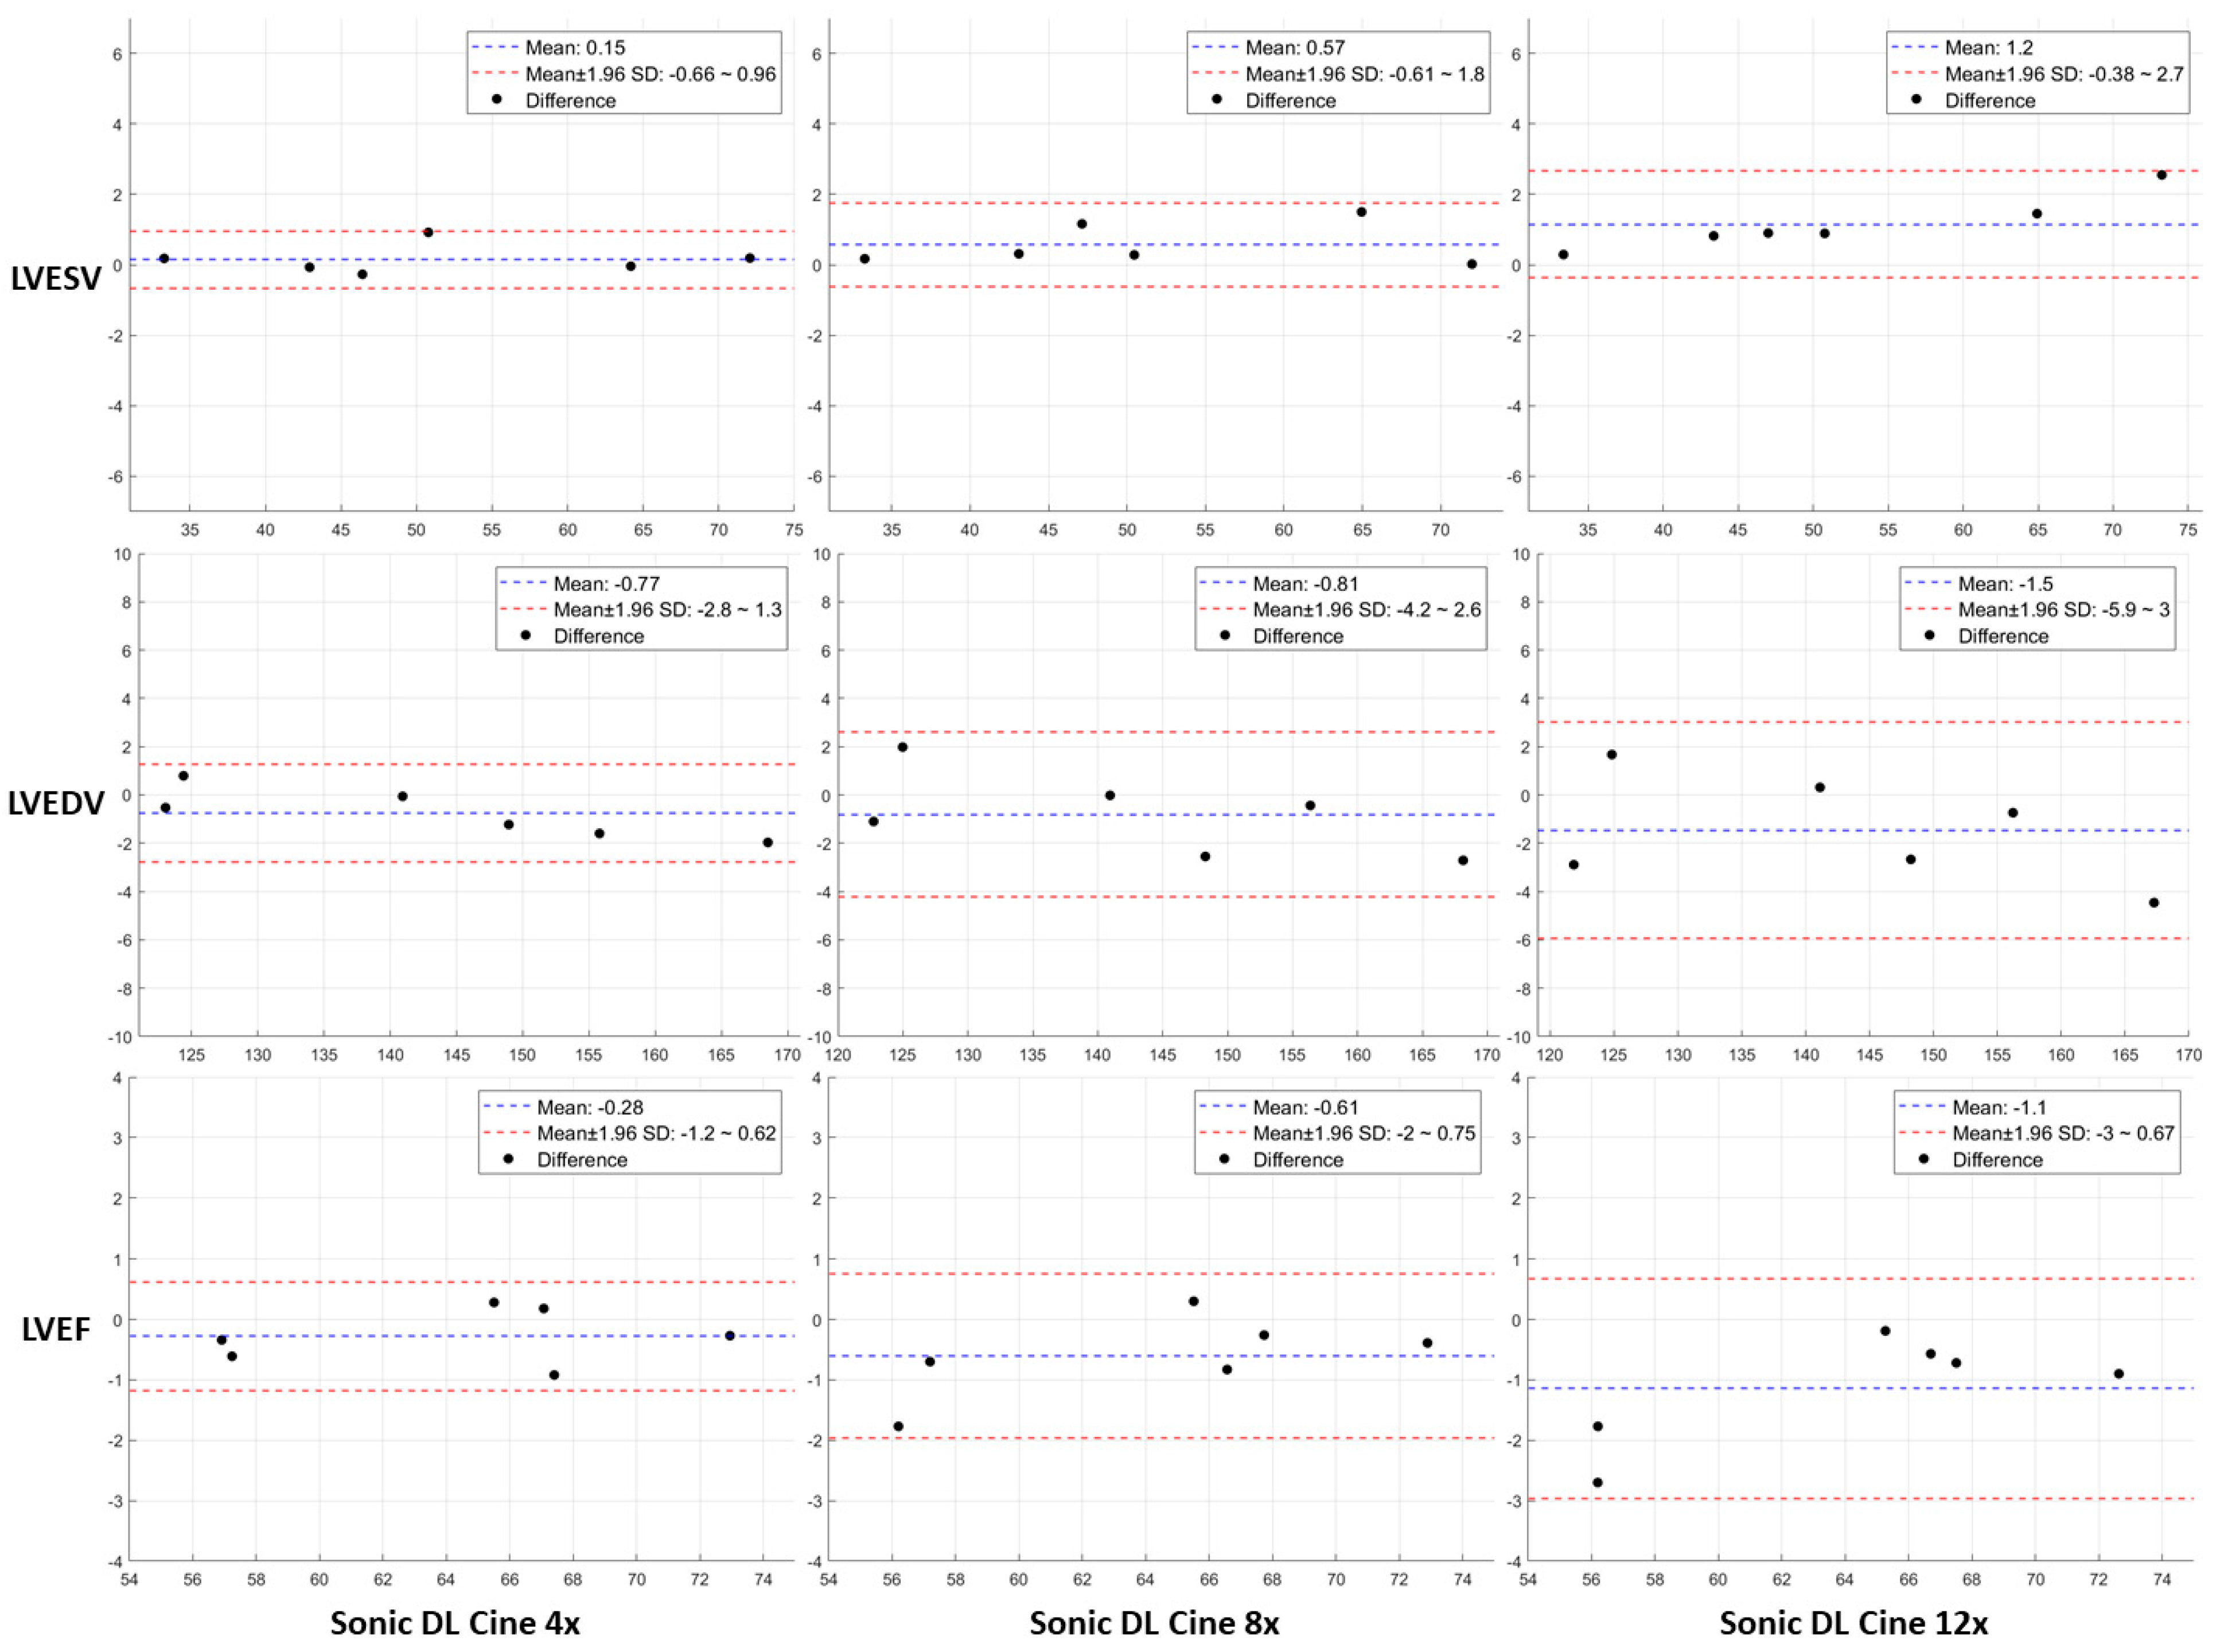
Task: Click the LVESV row label
Action: click(x=56, y=279)
